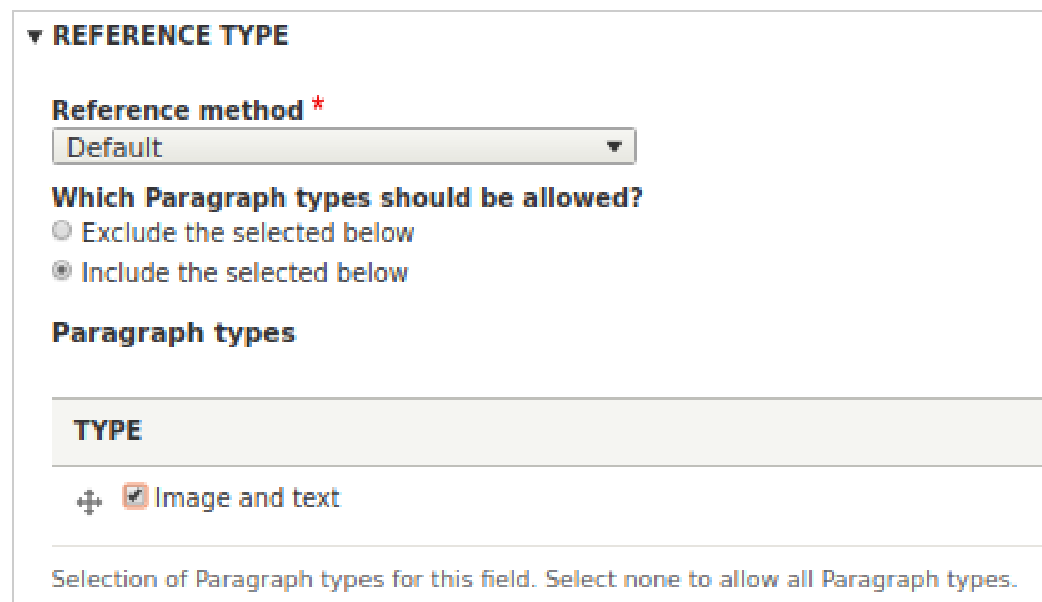
Task: Click the "Default" text in the select box
Action: [114, 148]
